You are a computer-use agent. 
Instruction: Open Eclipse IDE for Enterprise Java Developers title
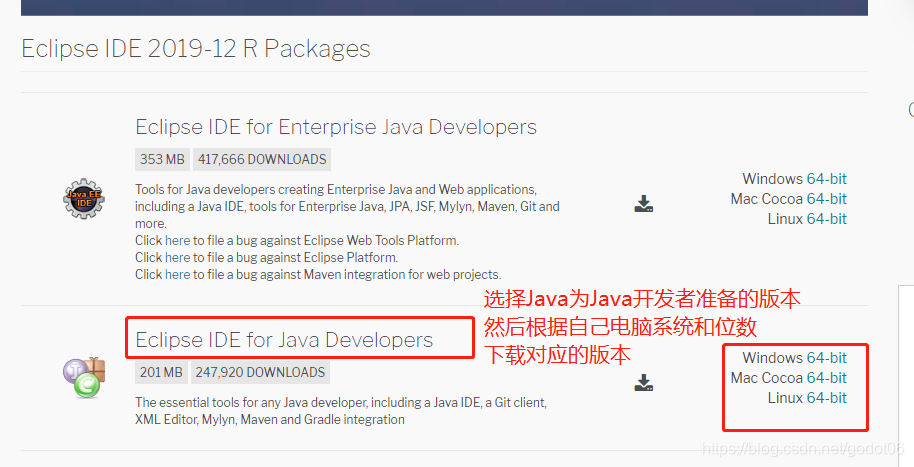click(336, 127)
